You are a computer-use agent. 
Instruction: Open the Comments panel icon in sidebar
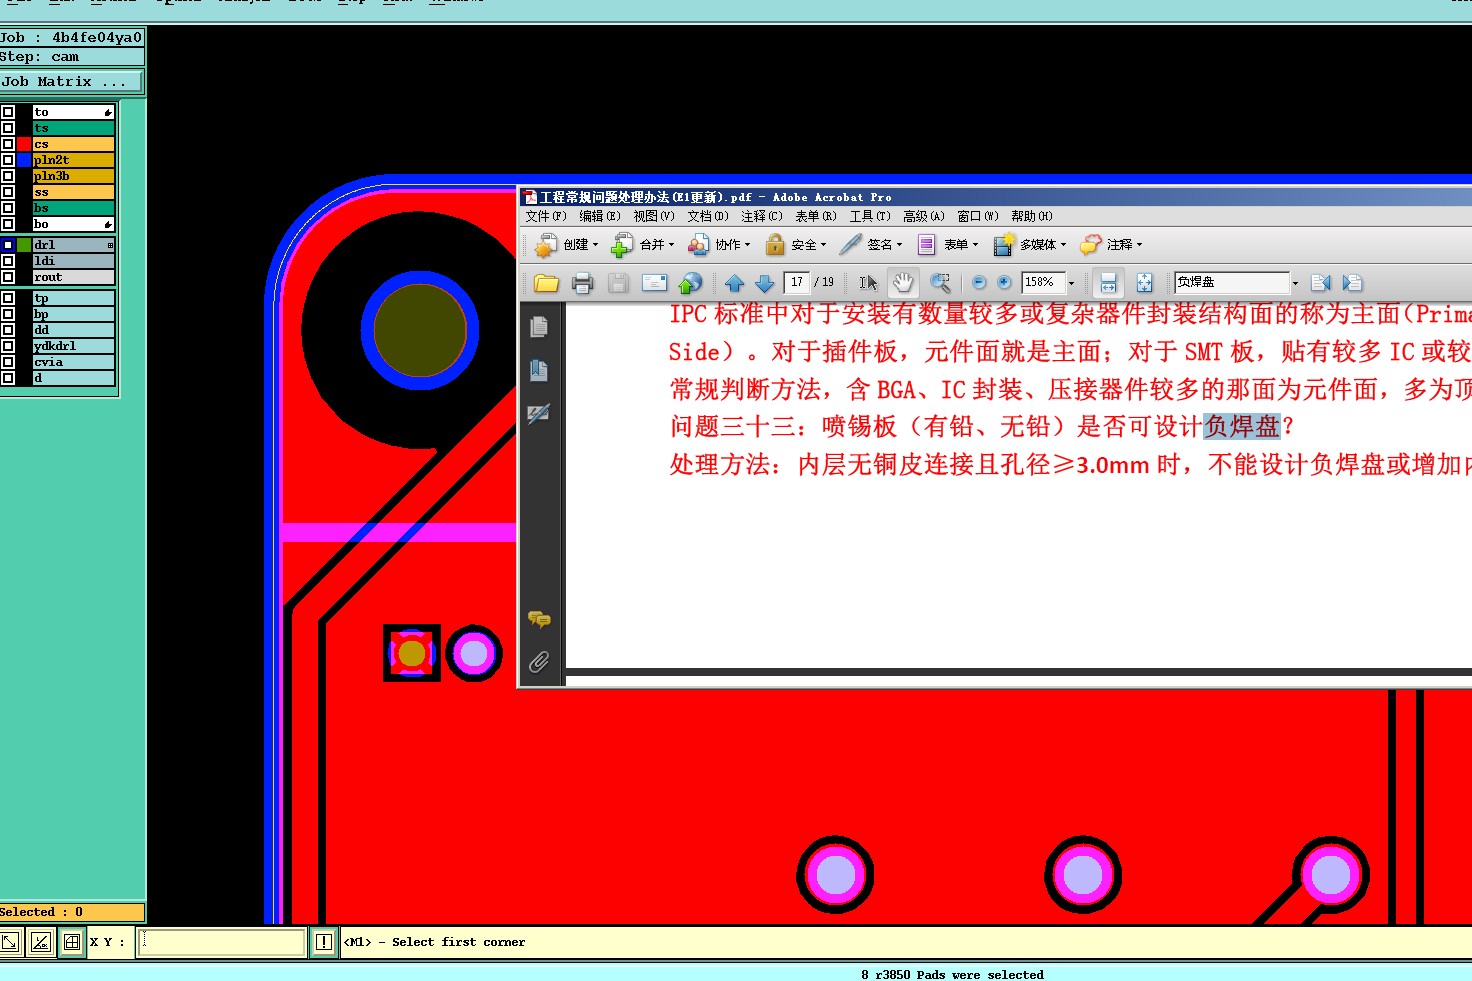coord(539,620)
